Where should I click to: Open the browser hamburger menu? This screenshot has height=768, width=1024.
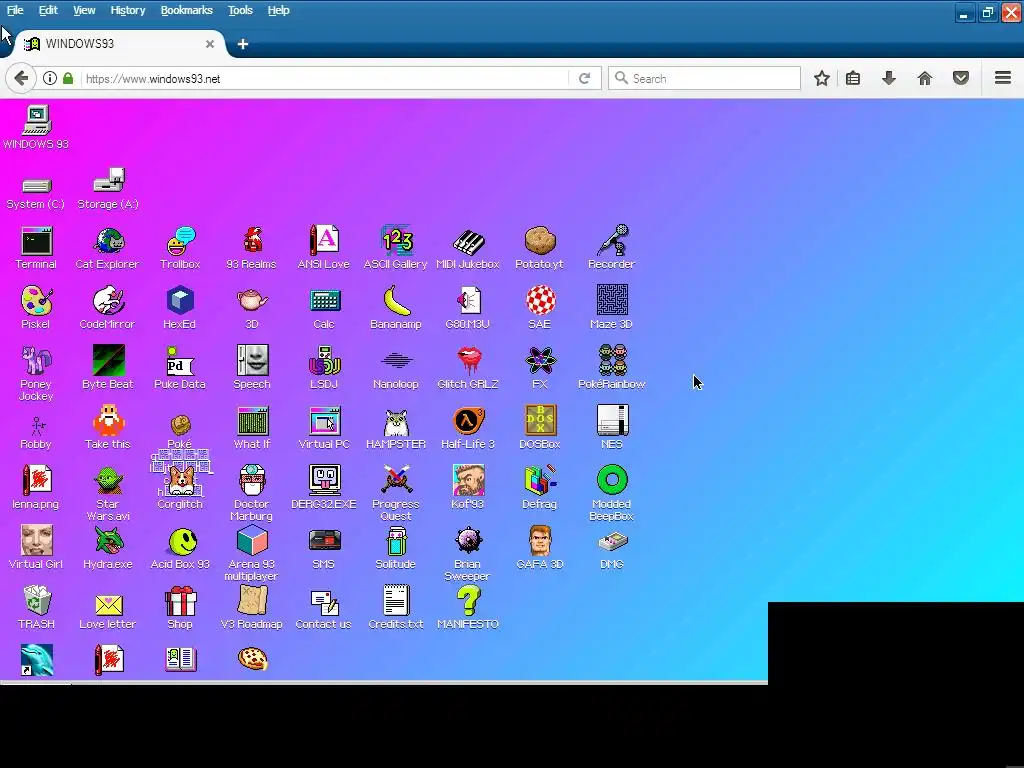pos(1003,78)
